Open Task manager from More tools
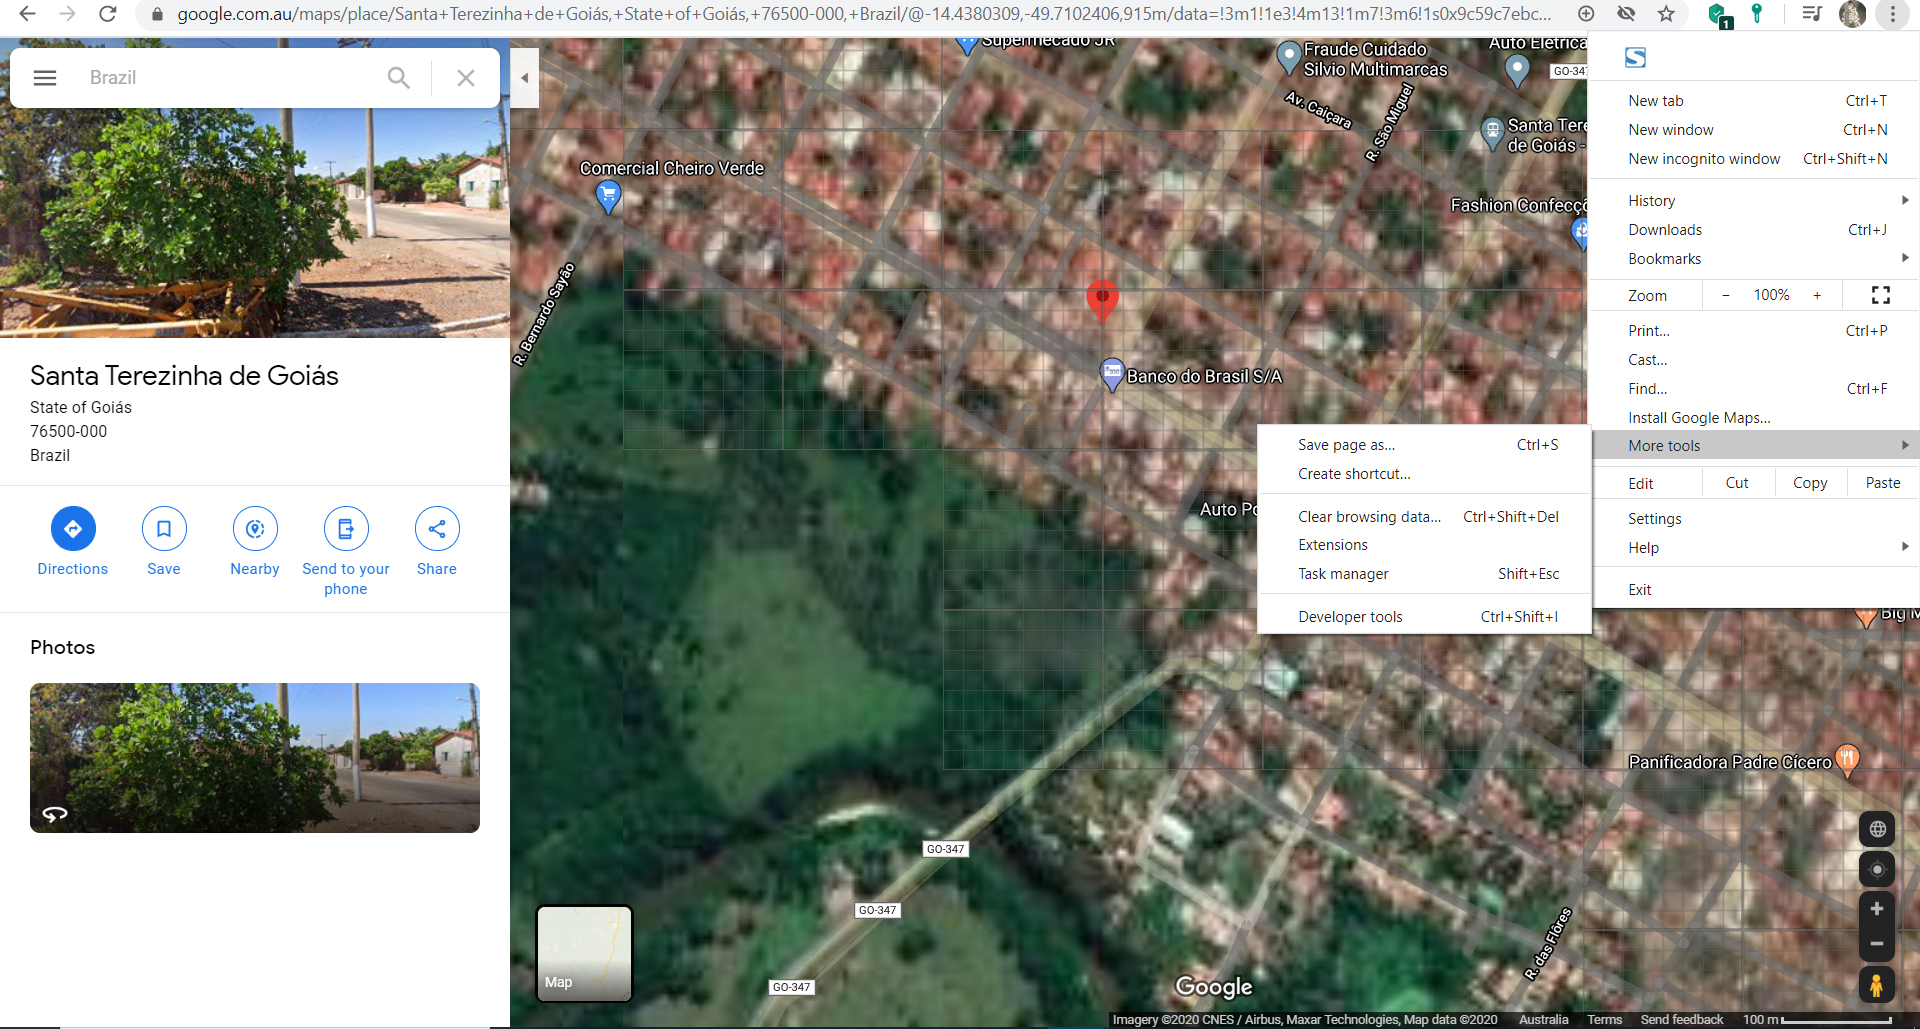The height and width of the screenshot is (1029, 1920). [1424, 574]
